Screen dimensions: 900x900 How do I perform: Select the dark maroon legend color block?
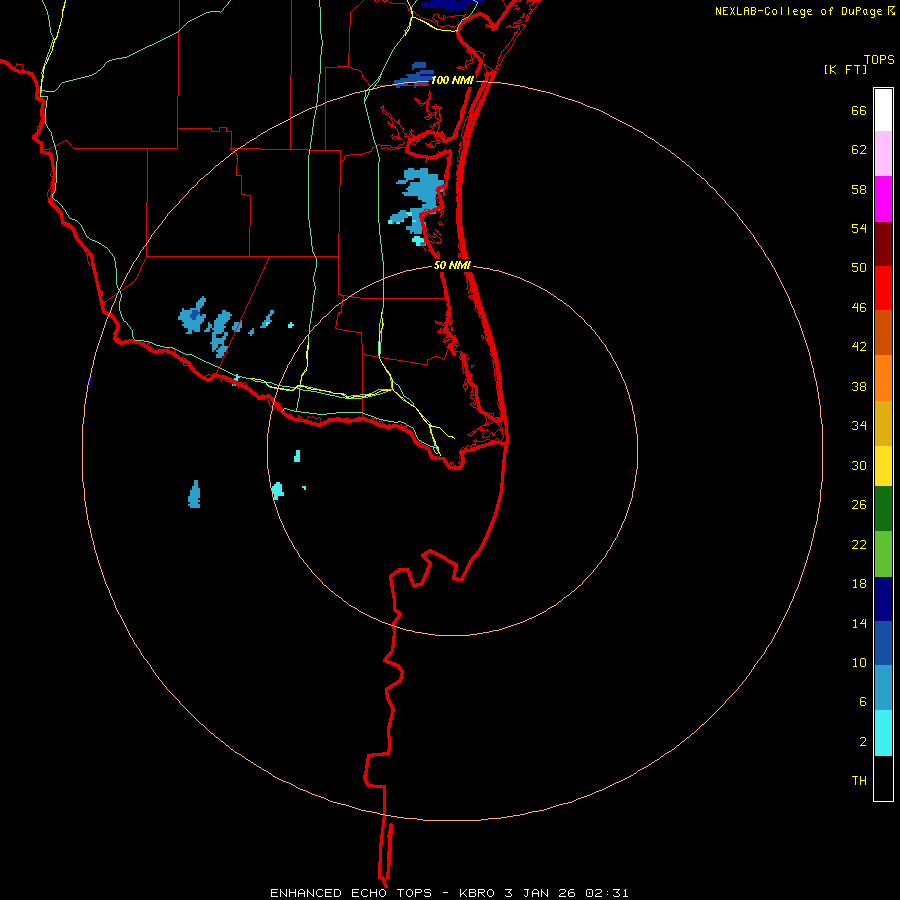click(x=883, y=244)
